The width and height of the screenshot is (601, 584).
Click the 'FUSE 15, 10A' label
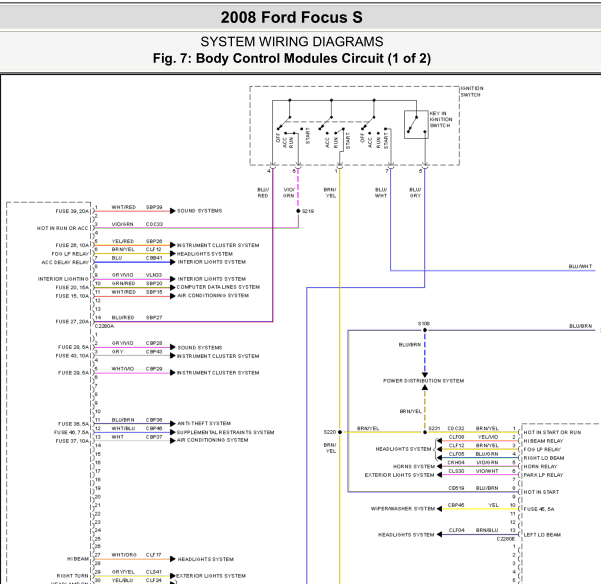click(72, 296)
